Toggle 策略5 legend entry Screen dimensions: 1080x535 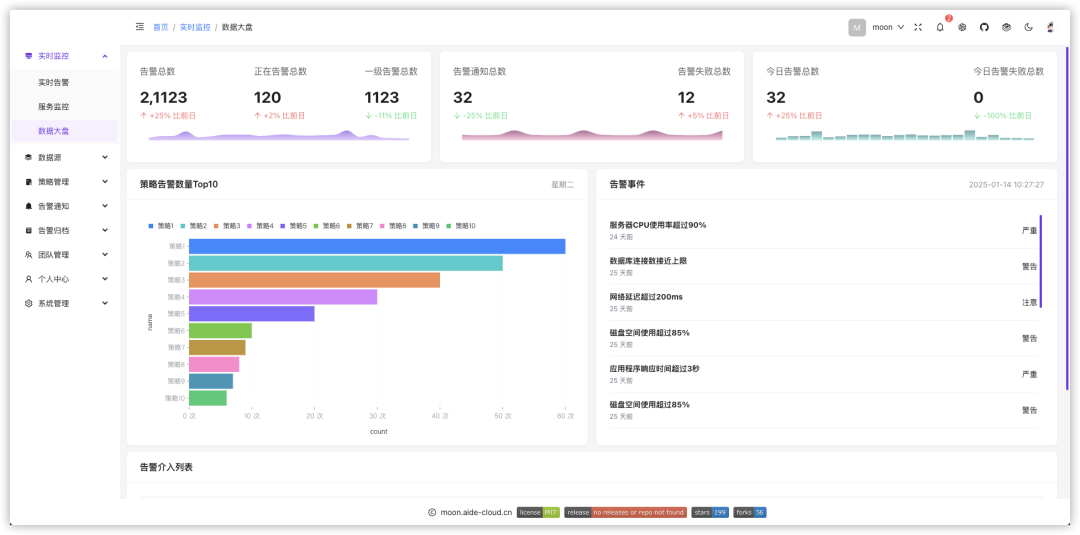(x=293, y=226)
